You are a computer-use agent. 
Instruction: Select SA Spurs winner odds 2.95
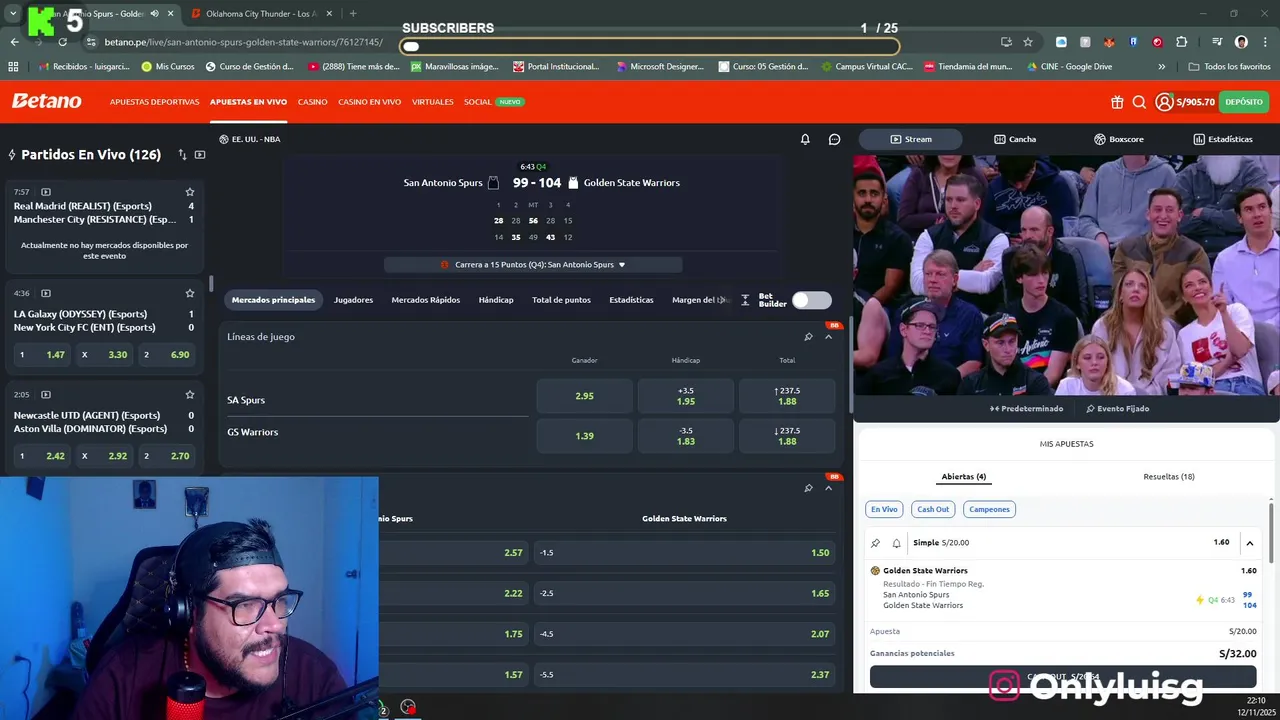click(x=585, y=396)
